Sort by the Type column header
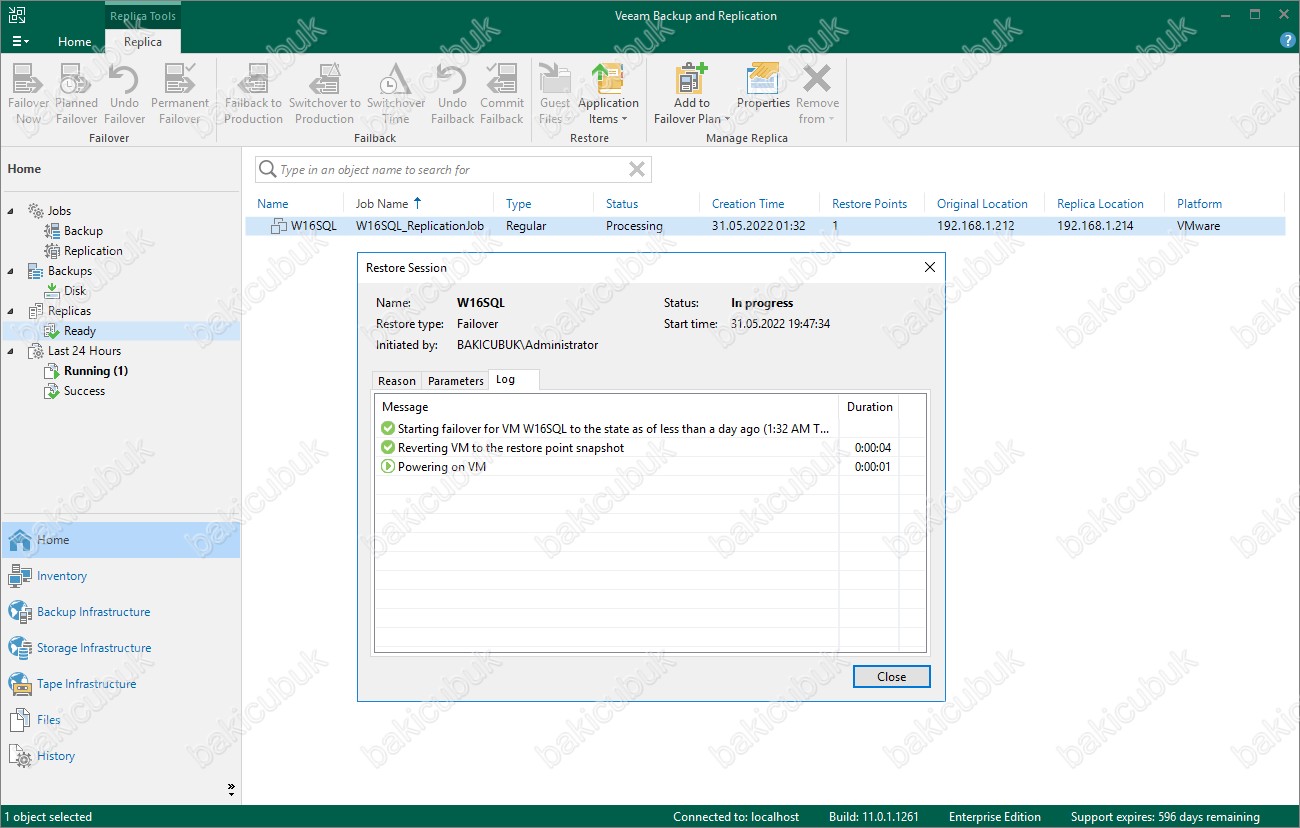This screenshot has height=828, width=1300. pos(518,204)
